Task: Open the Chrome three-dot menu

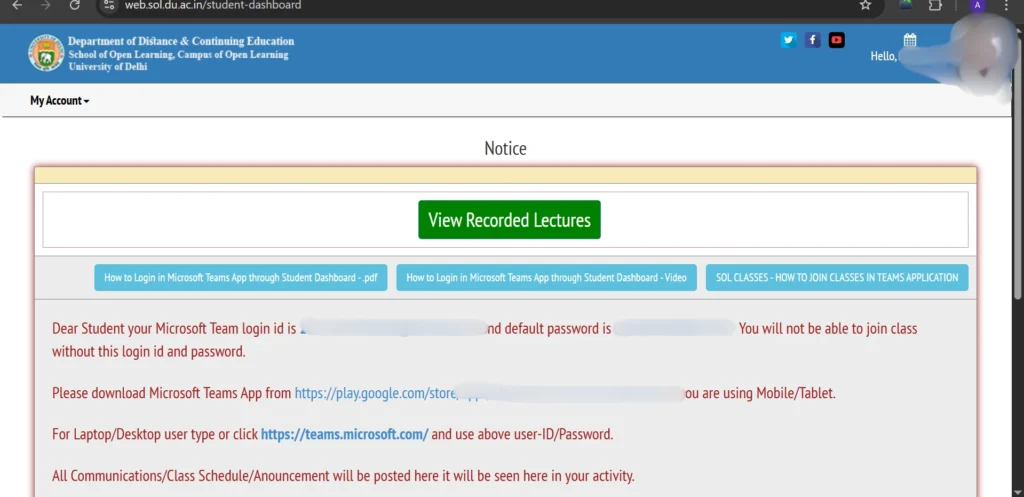Action: coord(1006,5)
